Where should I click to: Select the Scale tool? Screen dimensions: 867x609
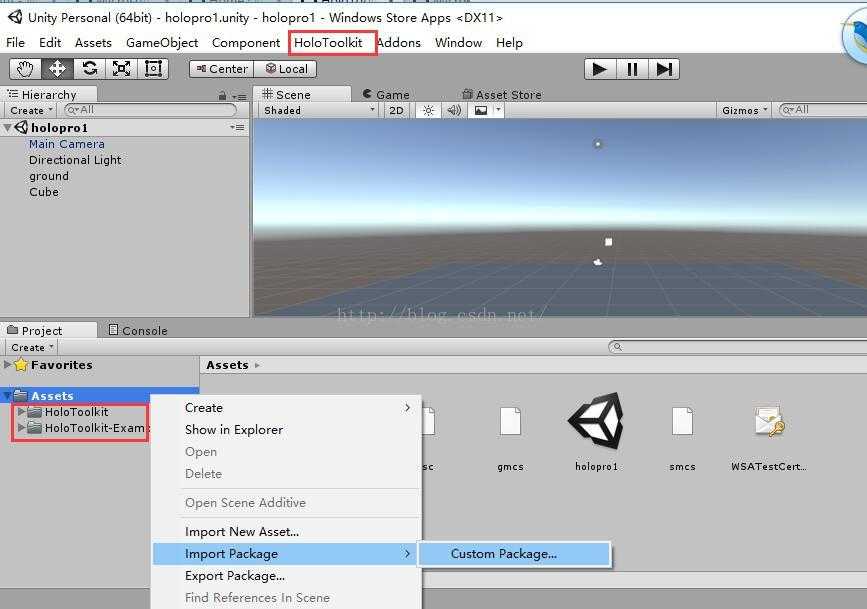click(121, 69)
